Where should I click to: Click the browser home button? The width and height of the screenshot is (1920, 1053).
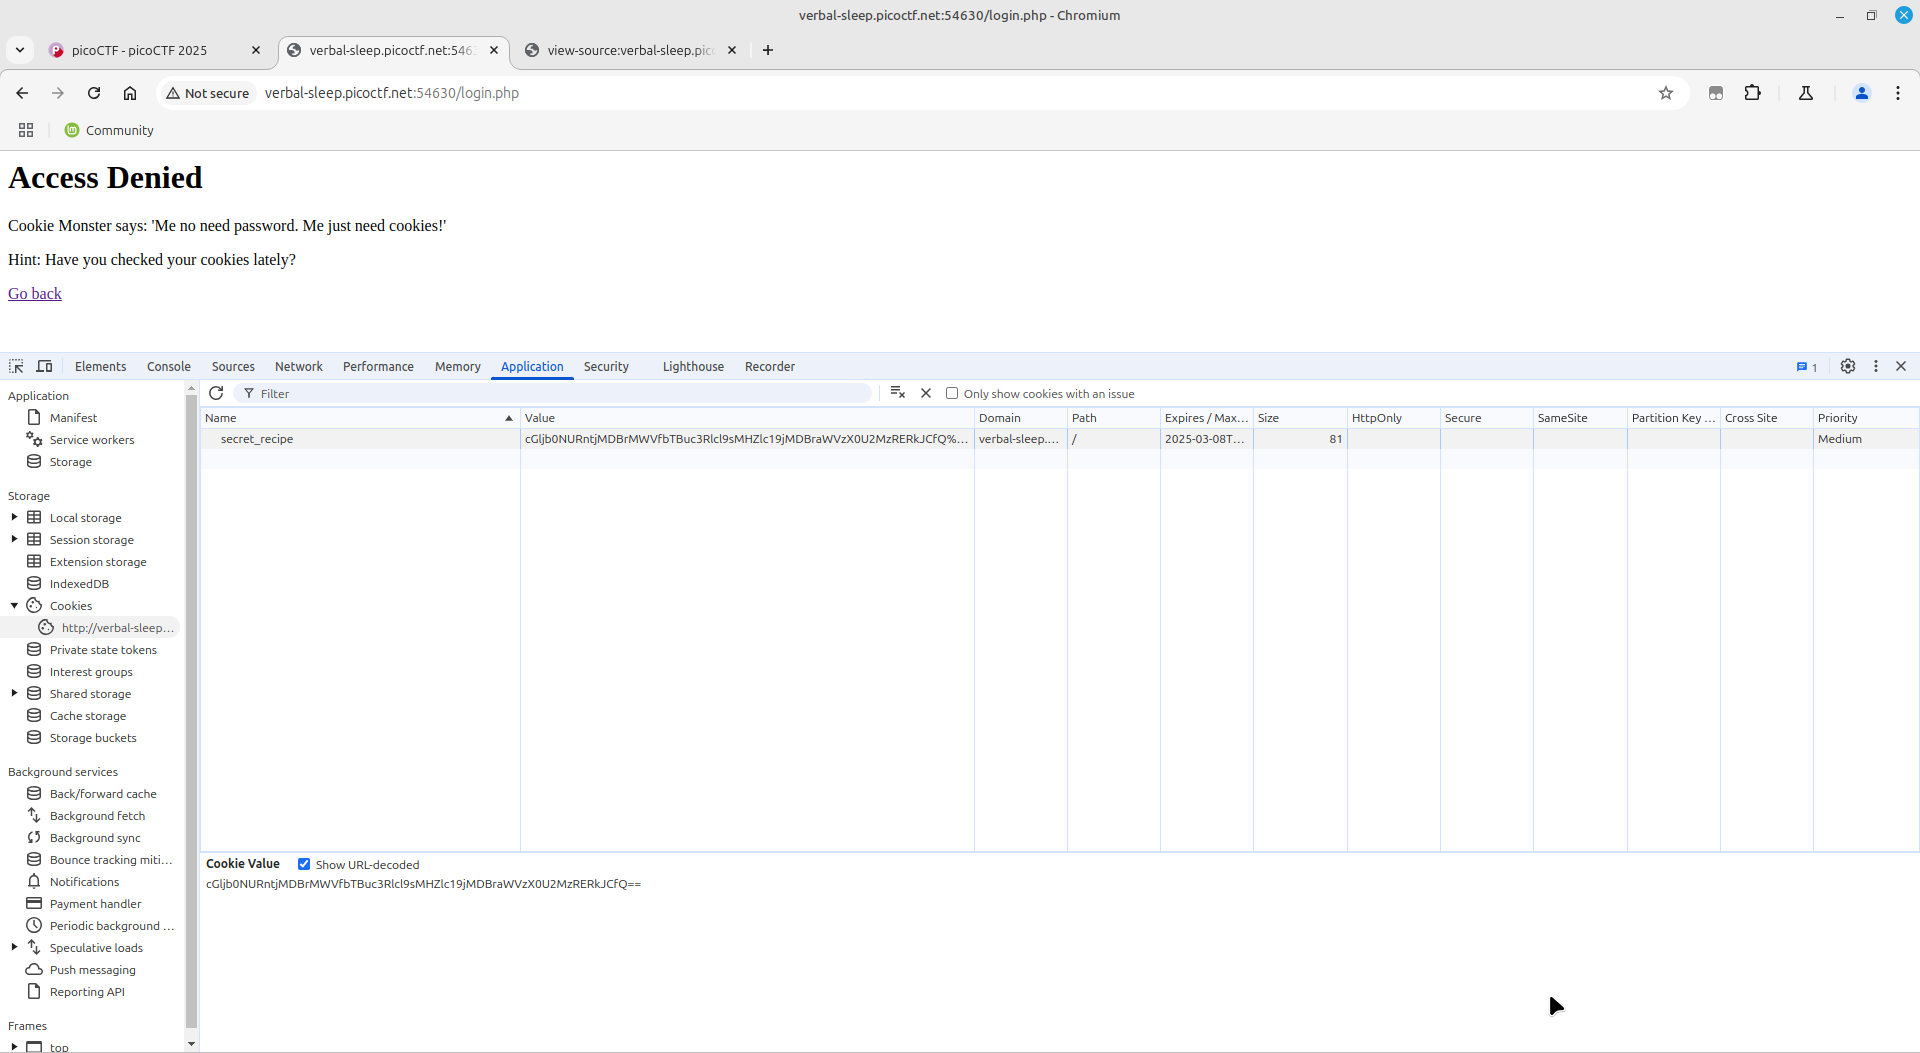pos(130,93)
